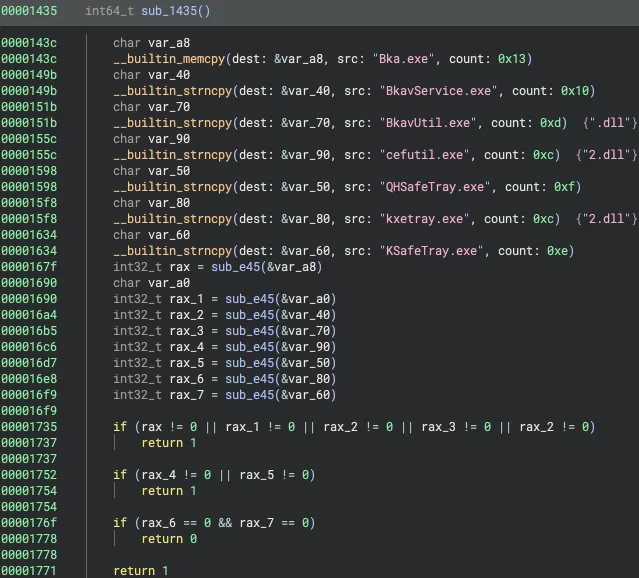Click the "return 0" statement

click(x=169, y=539)
